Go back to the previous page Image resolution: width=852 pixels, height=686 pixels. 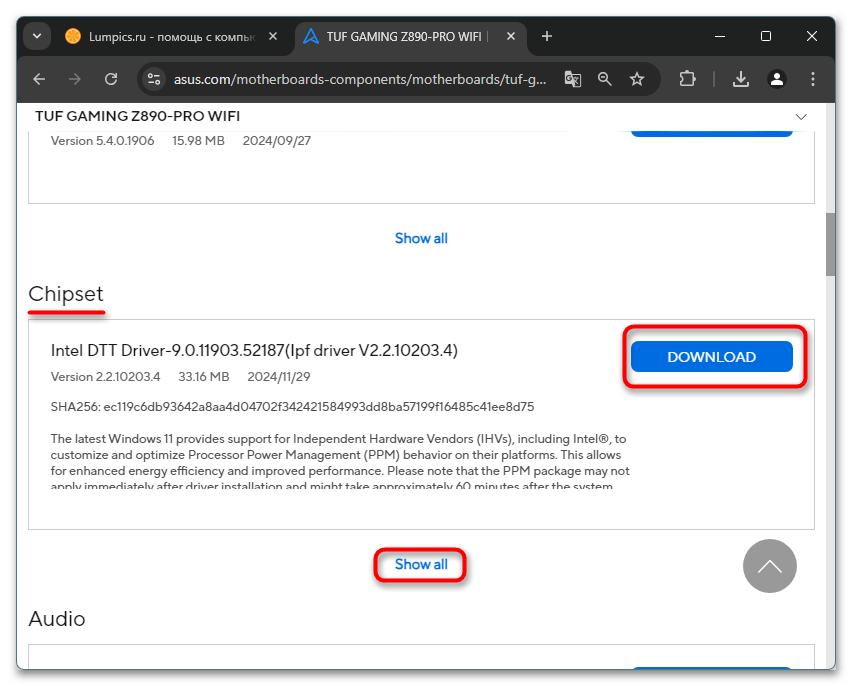coord(39,79)
